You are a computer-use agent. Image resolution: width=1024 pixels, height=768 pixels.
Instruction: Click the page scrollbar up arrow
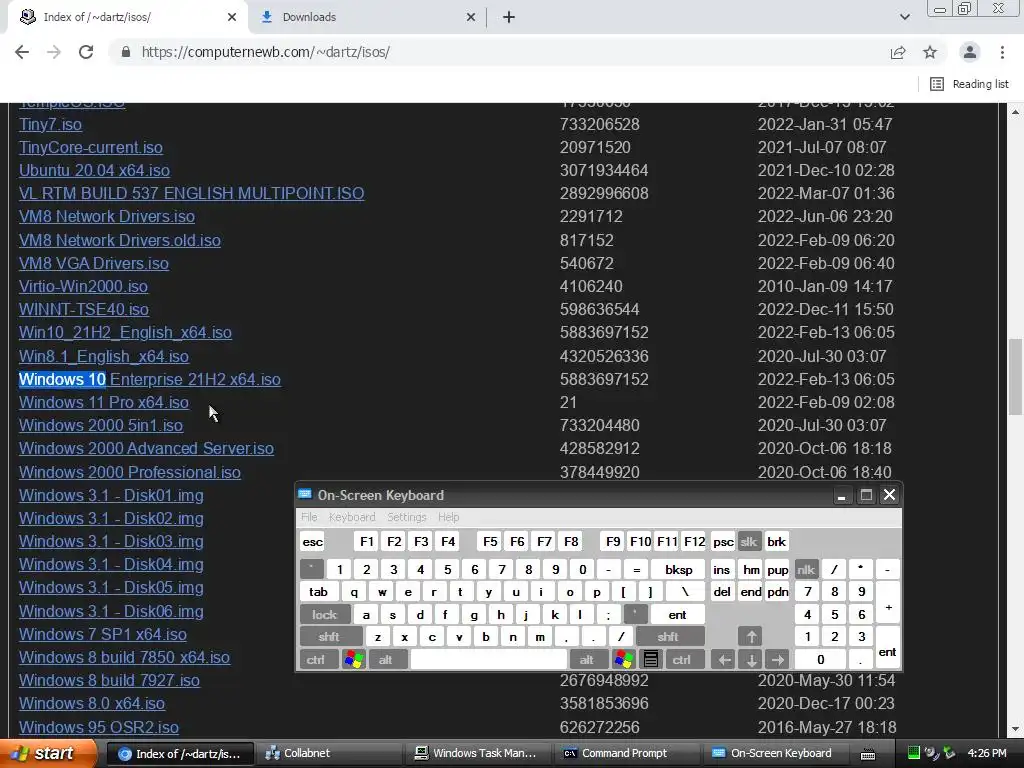tap(1016, 112)
